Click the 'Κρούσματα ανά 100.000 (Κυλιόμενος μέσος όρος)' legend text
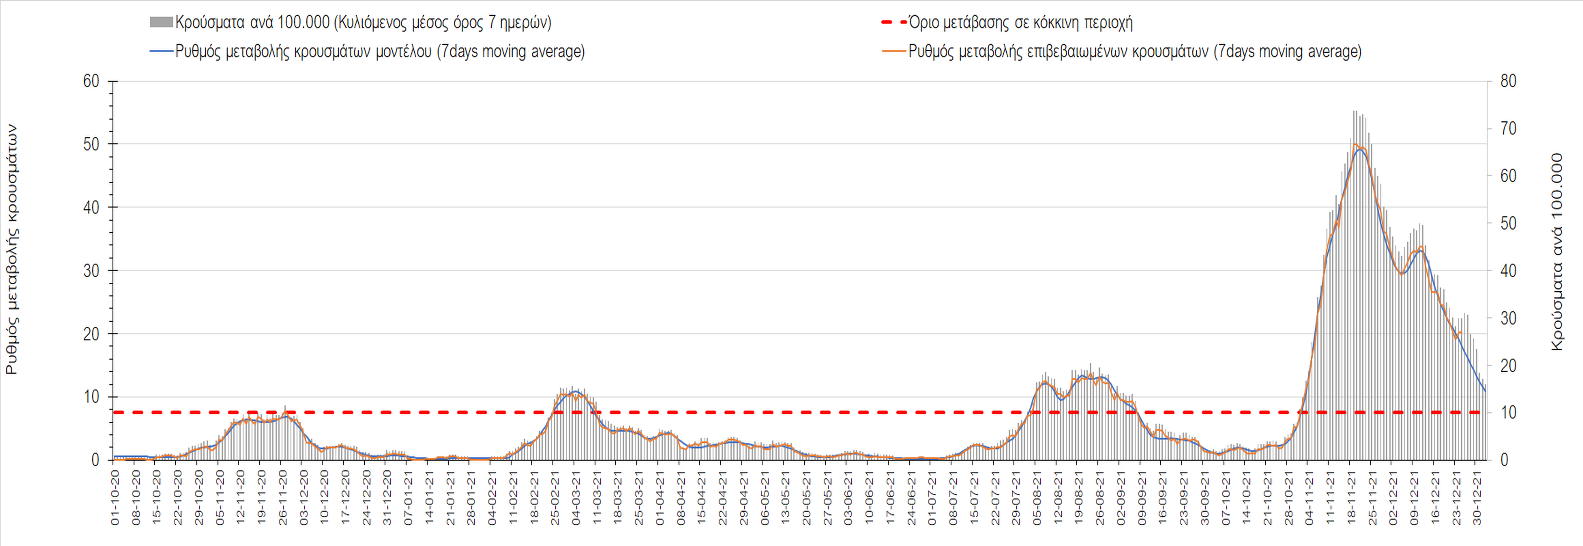The height and width of the screenshot is (546, 1583). click(363, 22)
